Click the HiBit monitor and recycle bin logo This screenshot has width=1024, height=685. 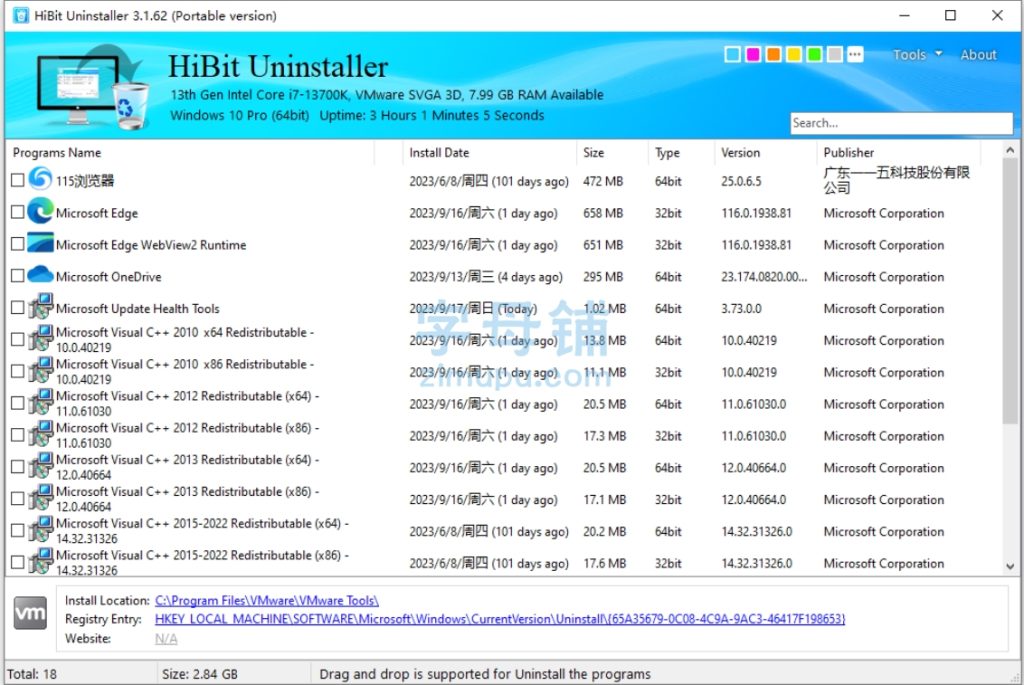[91, 86]
